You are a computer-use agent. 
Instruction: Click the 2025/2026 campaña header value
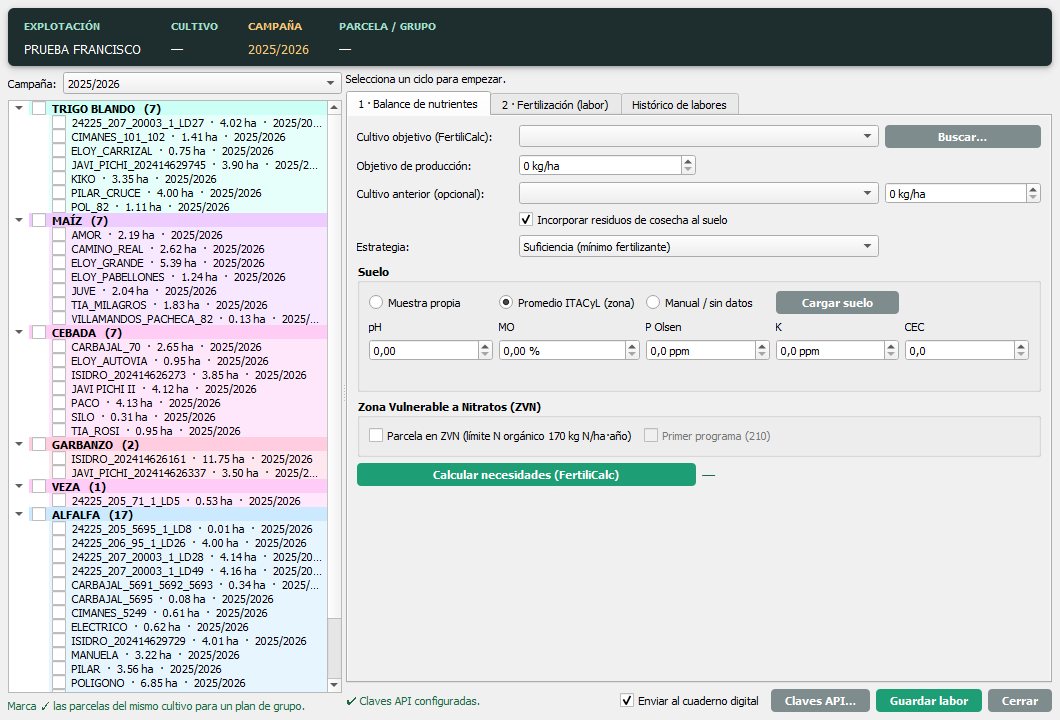click(x=278, y=49)
